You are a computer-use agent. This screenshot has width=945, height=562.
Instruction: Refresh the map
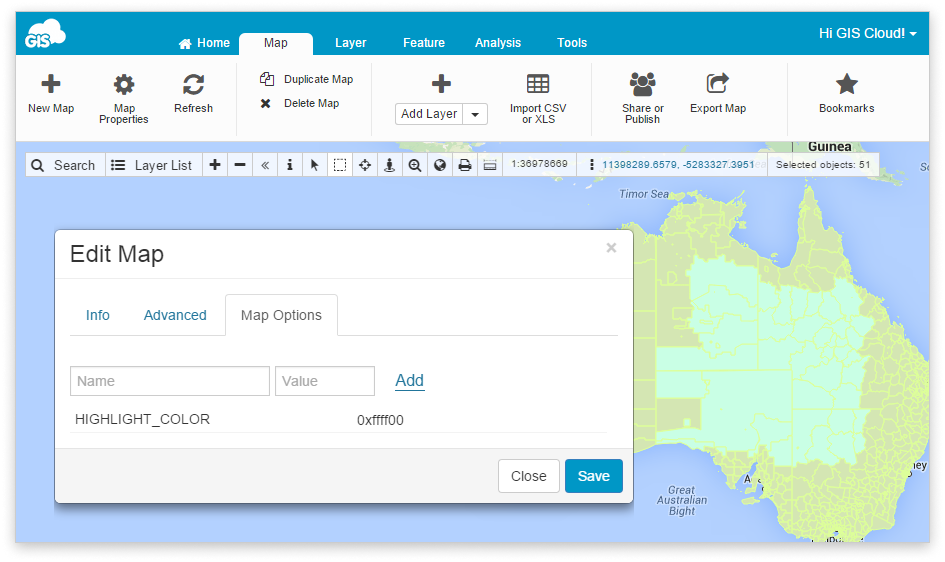coord(193,93)
